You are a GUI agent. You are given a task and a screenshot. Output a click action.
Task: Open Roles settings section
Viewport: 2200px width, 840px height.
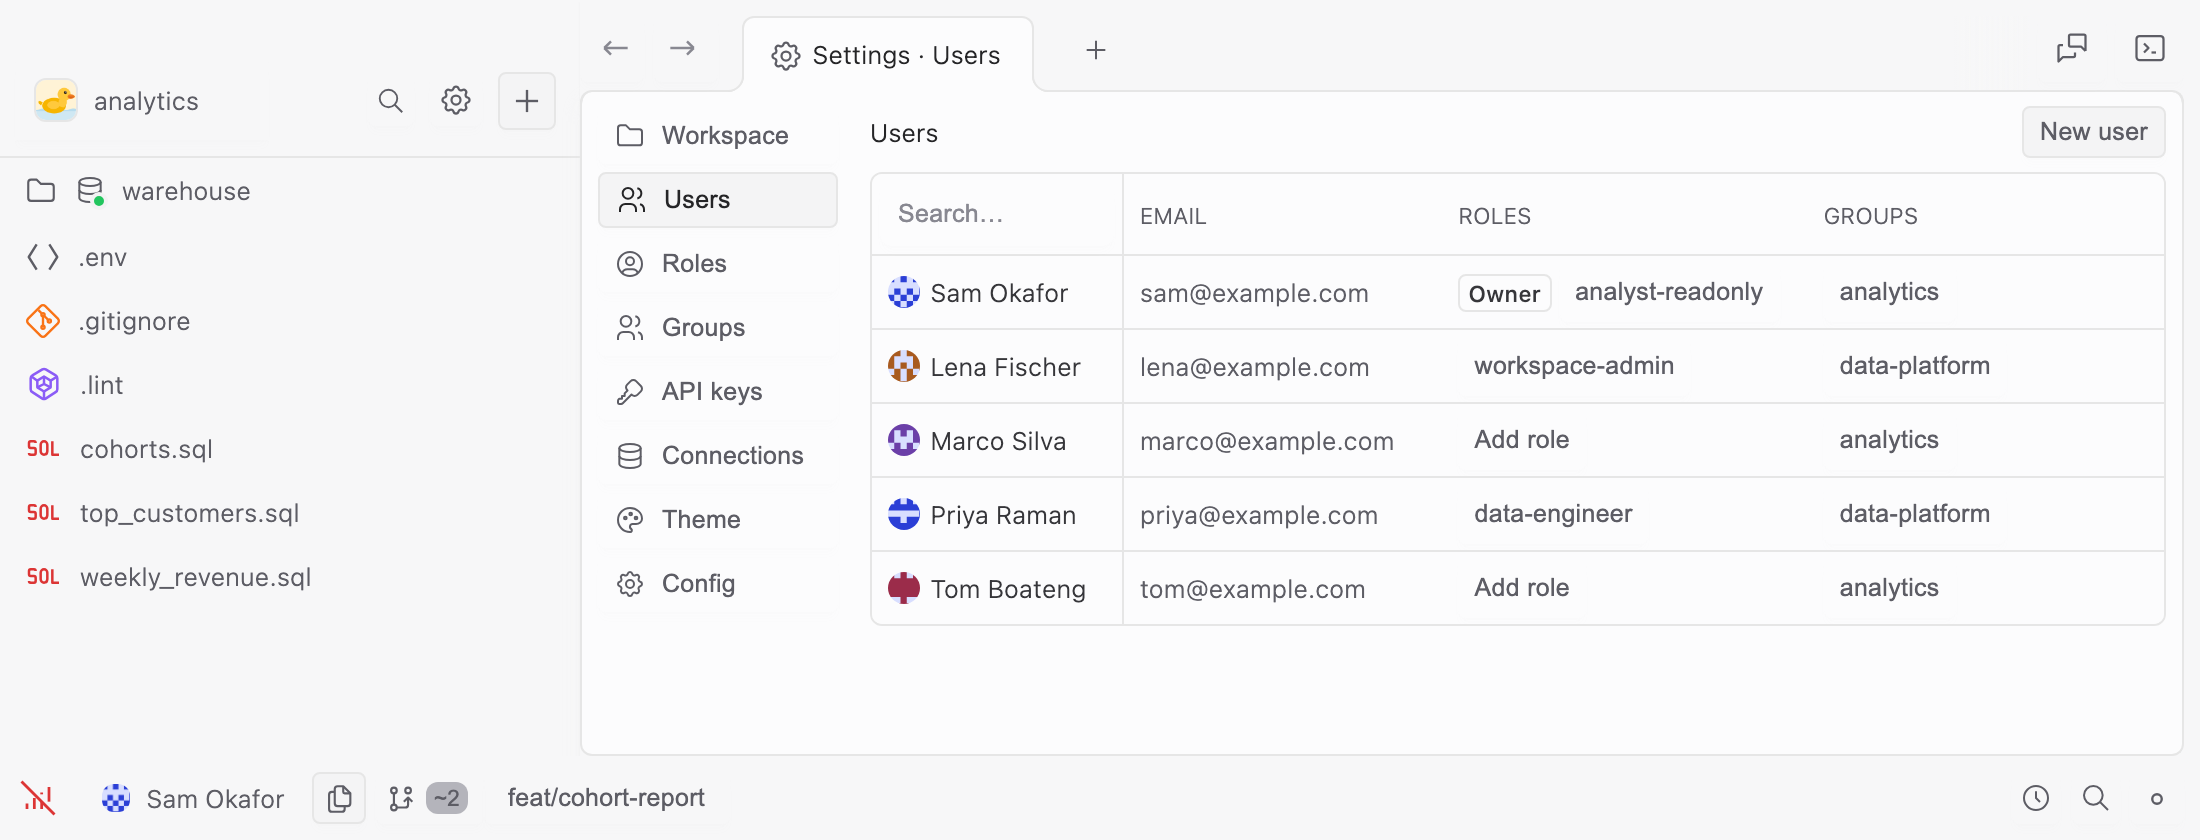718,264
